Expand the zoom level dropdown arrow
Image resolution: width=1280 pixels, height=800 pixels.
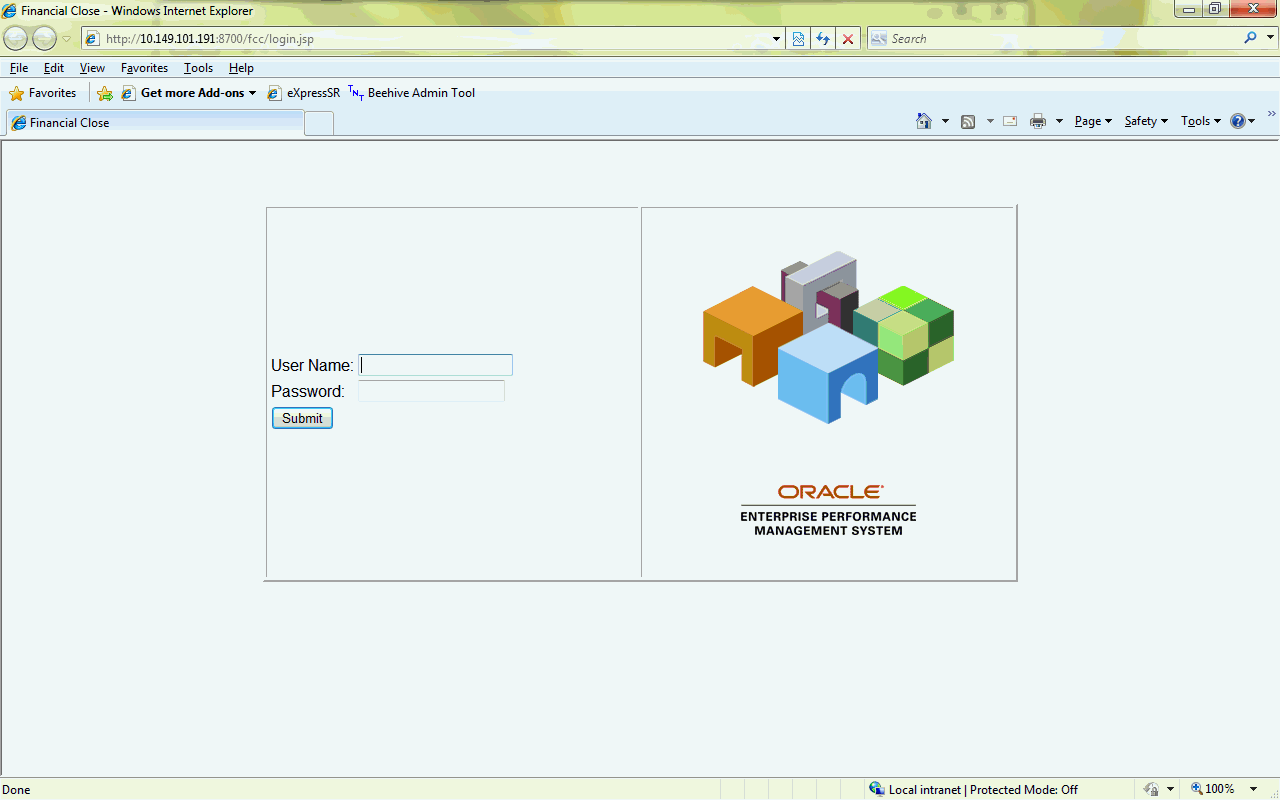click(1253, 789)
